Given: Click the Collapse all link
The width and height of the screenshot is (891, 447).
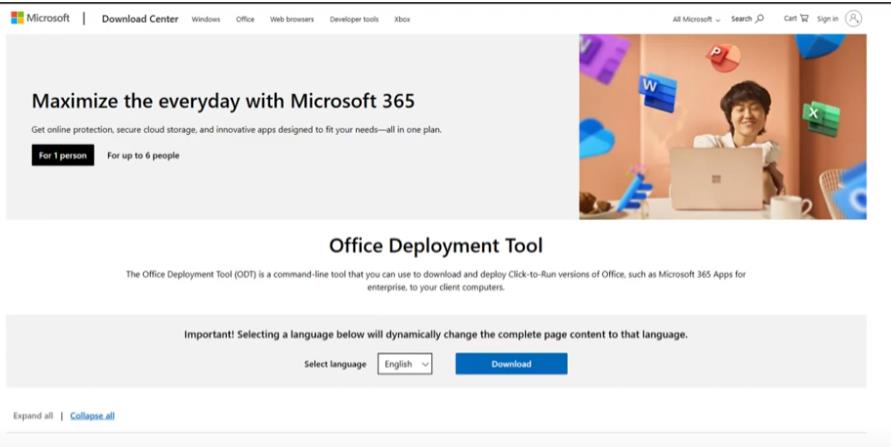Looking at the screenshot, I should (92, 416).
